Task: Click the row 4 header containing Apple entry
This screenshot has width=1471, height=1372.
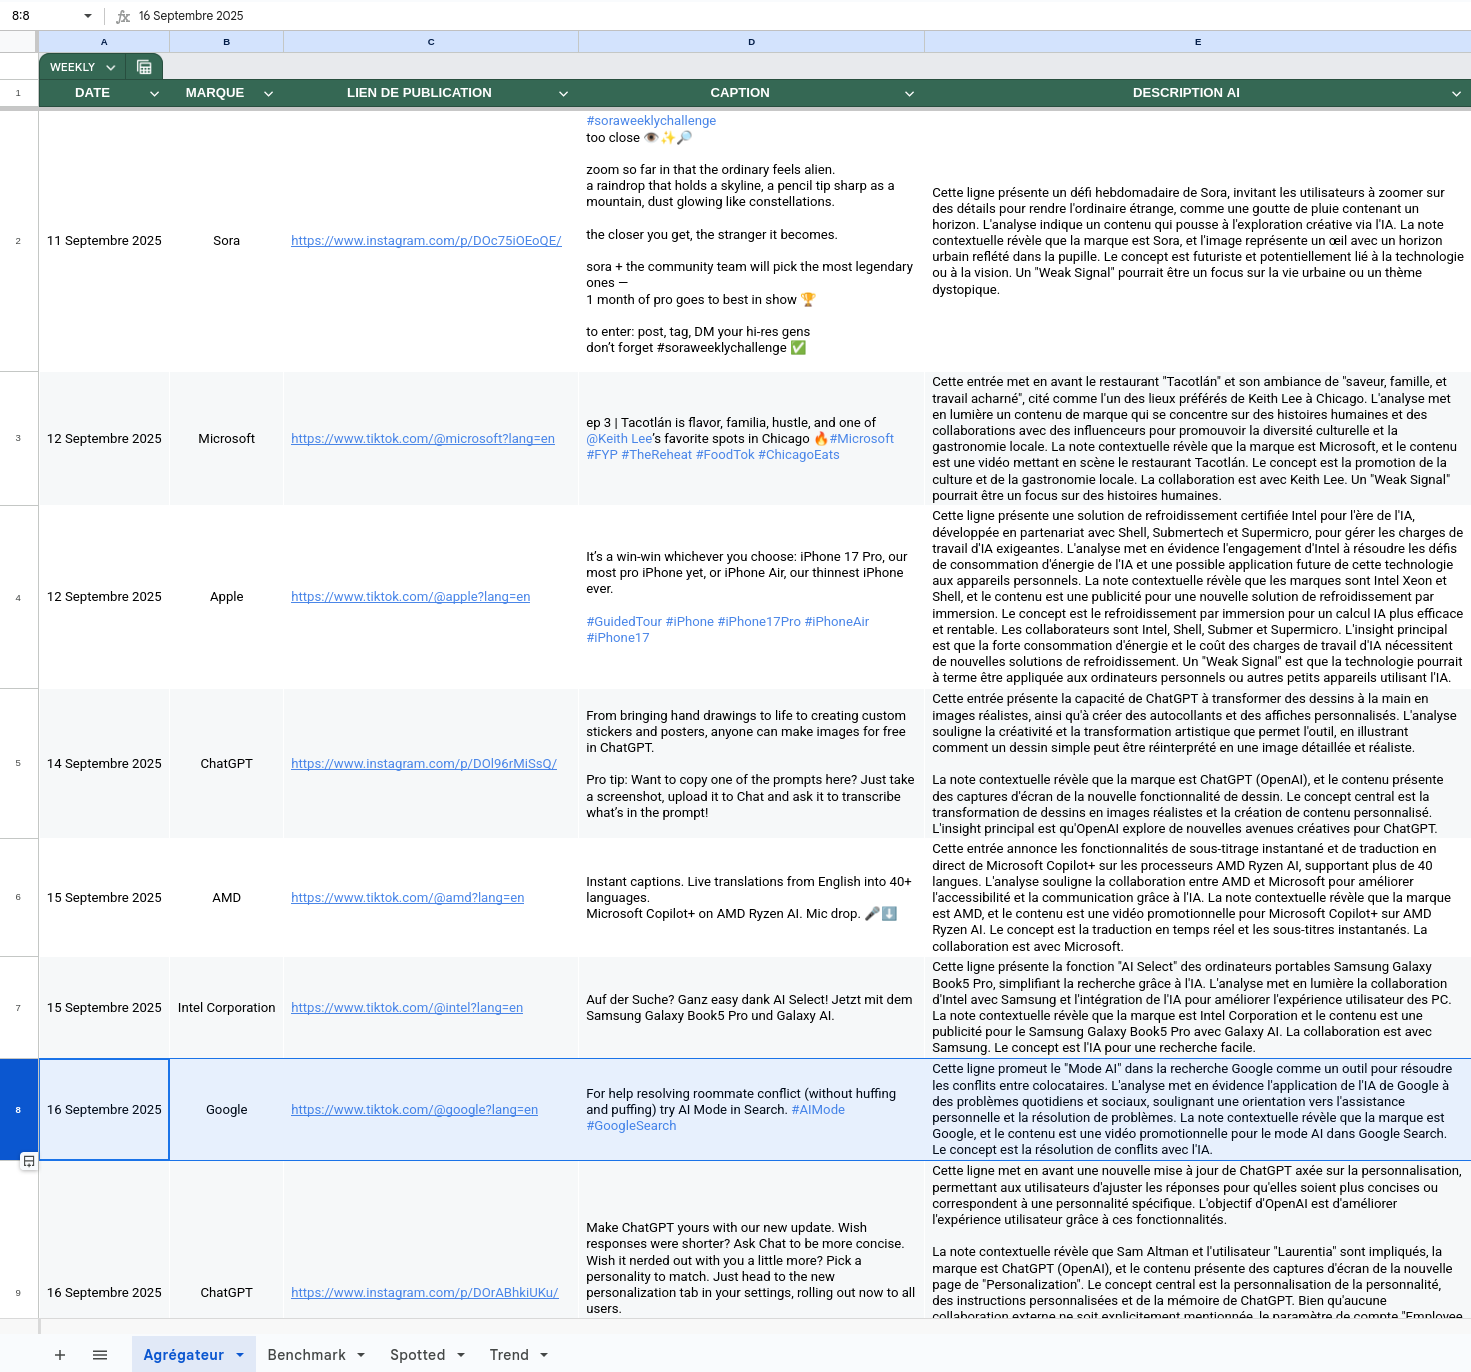Action: (x=18, y=596)
